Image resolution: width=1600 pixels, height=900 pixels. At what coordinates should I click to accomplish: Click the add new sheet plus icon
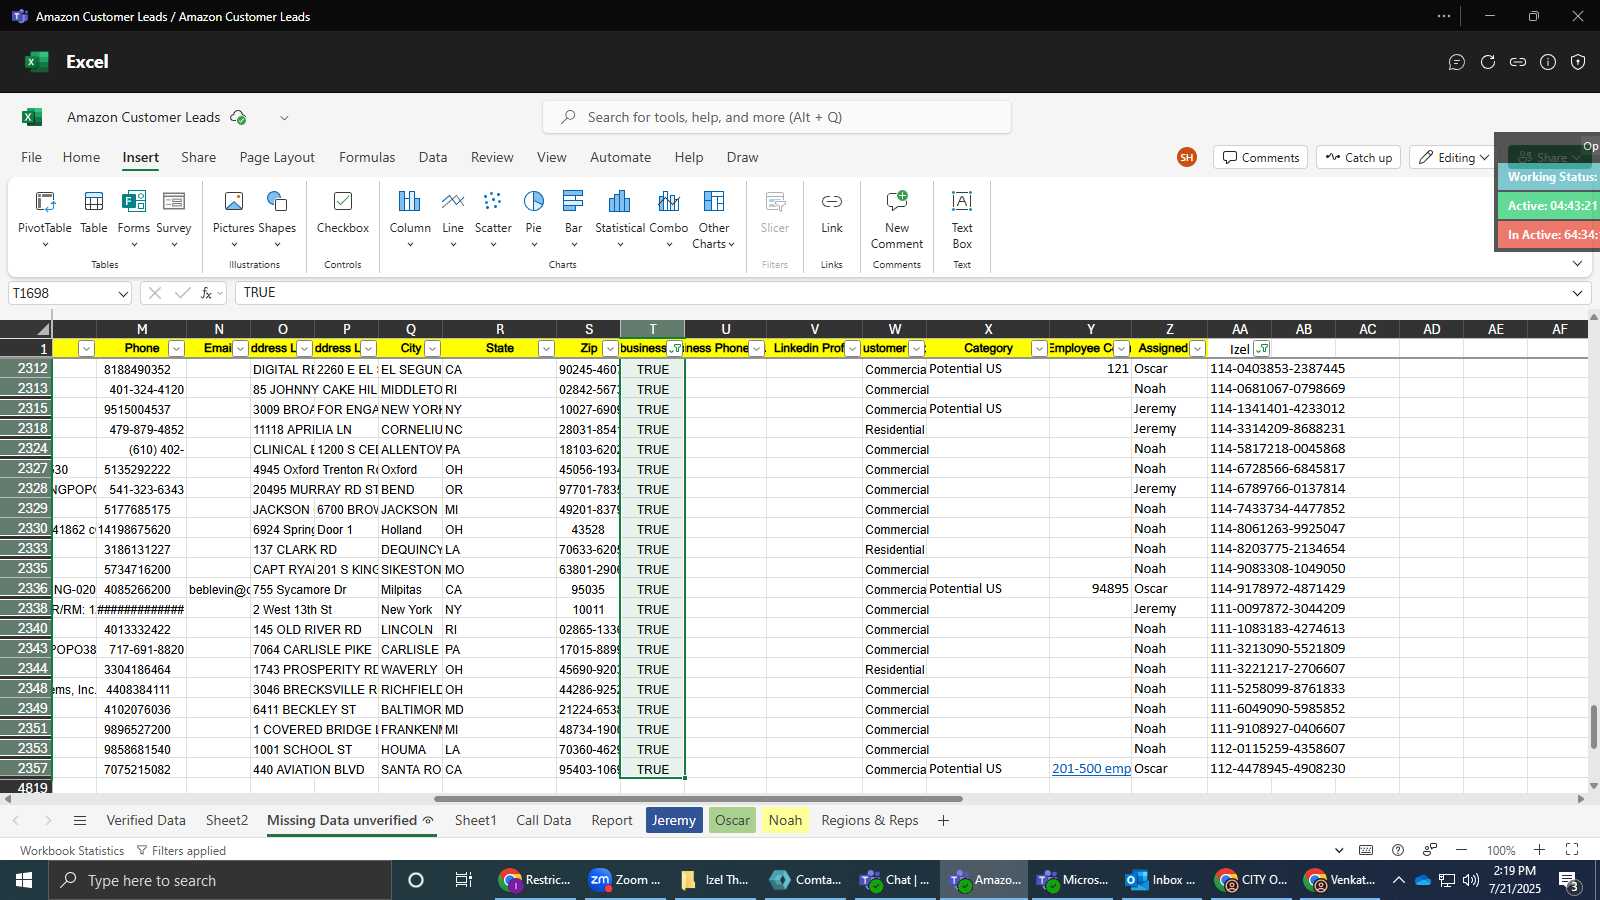943,821
